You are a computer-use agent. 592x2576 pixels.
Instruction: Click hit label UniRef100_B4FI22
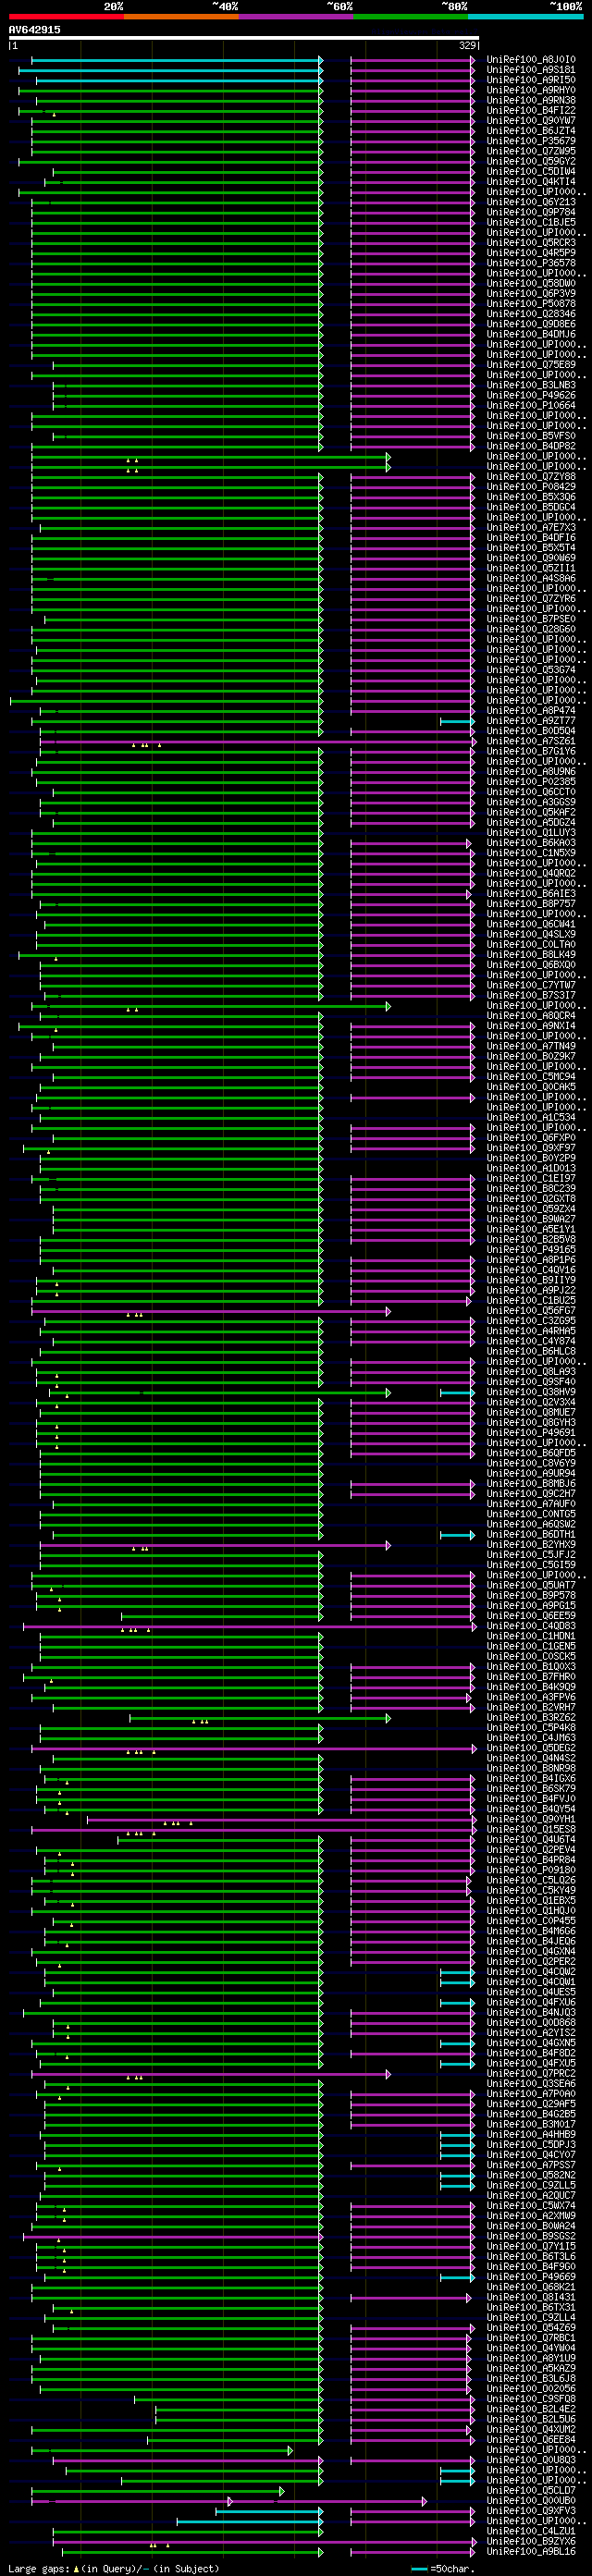[x=531, y=111]
